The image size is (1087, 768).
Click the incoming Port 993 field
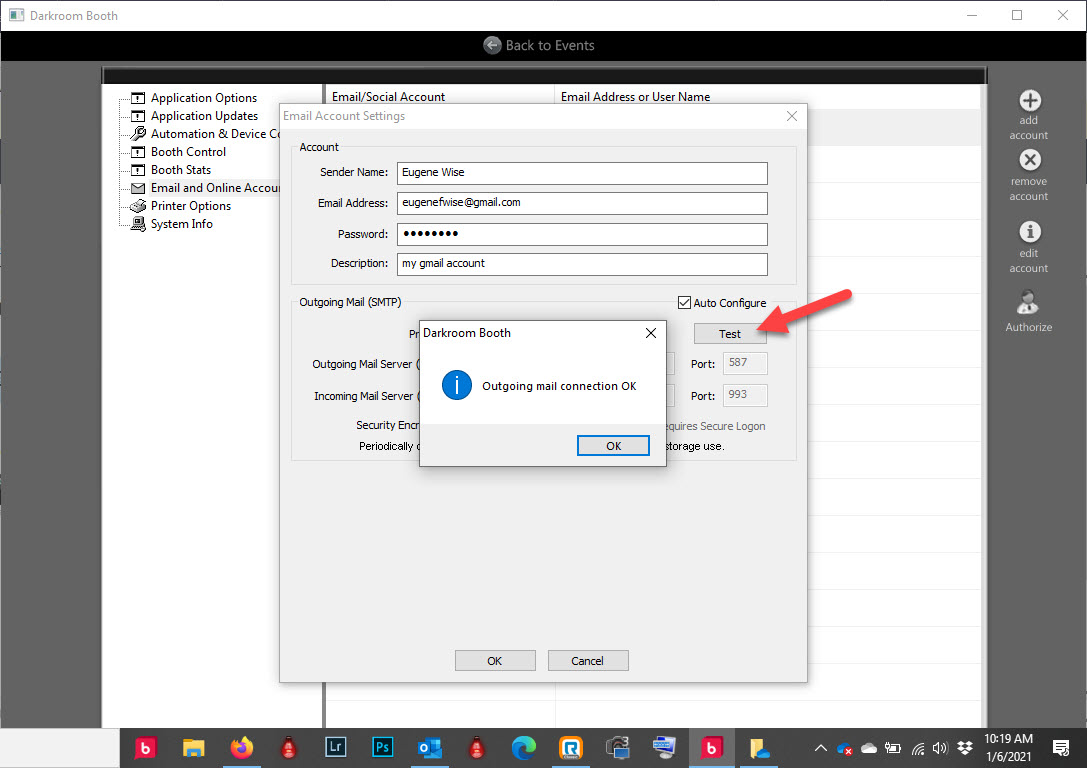(x=745, y=395)
